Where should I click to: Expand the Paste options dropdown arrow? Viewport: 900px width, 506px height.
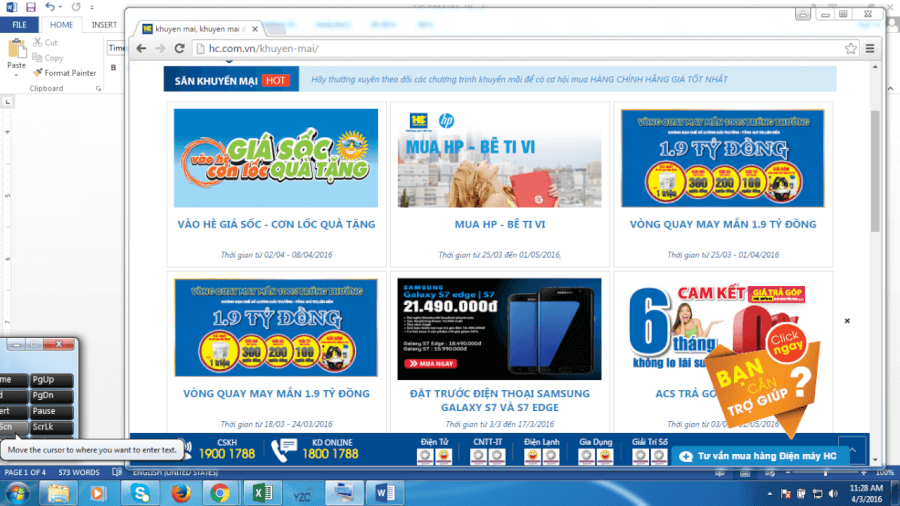point(17,75)
